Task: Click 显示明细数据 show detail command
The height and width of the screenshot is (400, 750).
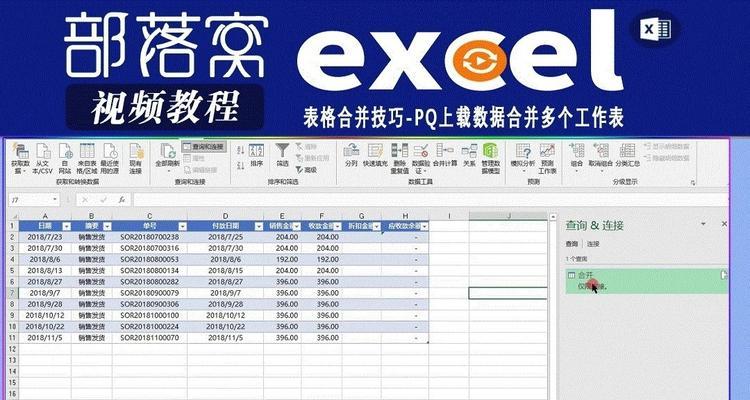Action: [667, 146]
